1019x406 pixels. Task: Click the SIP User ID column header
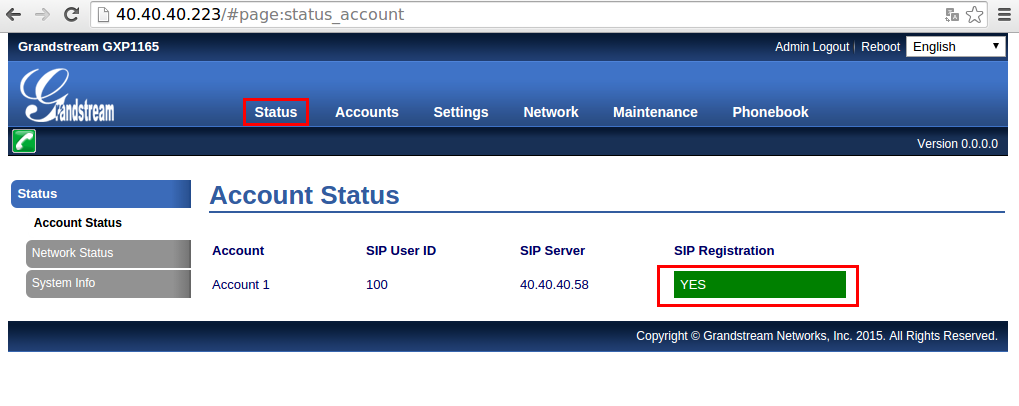click(x=401, y=251)
